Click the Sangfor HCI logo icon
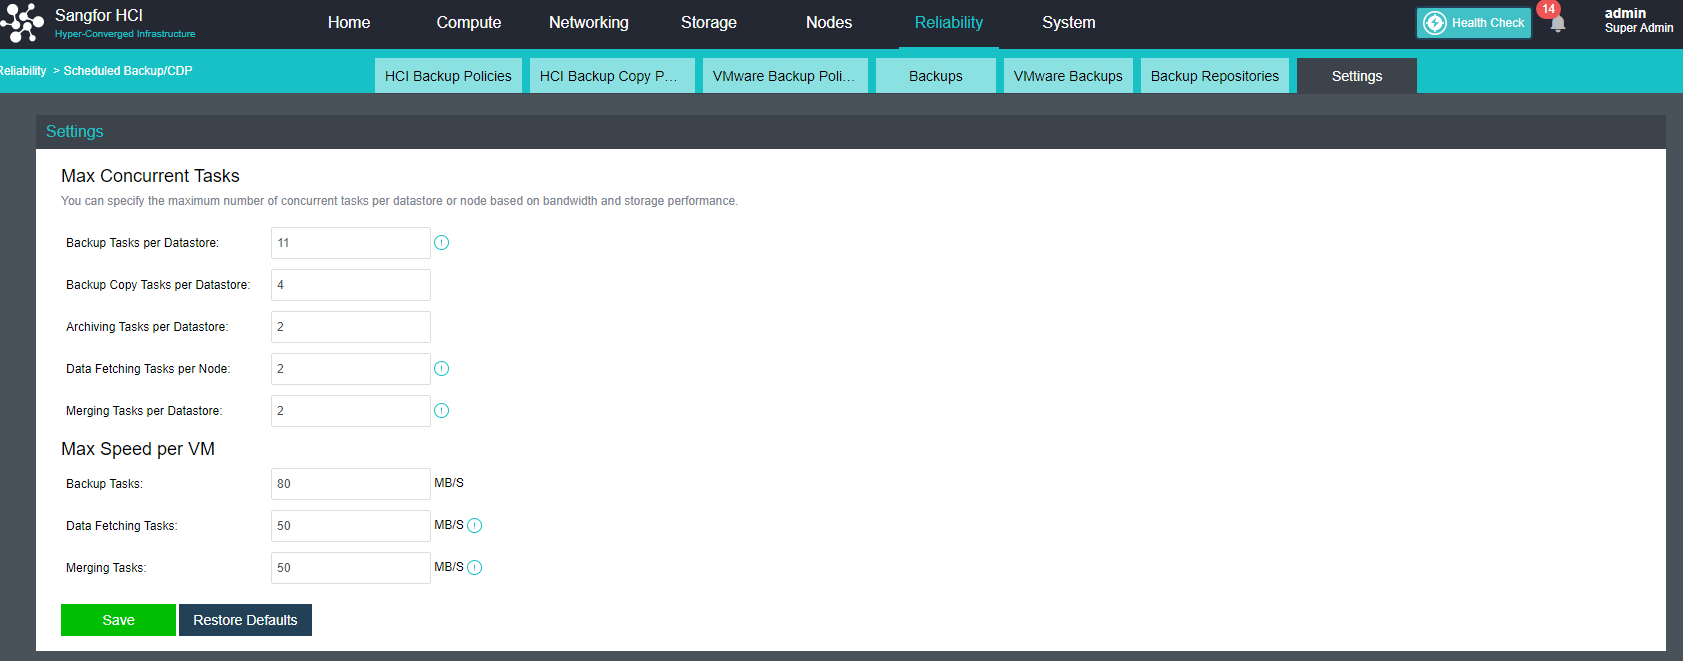 (22, 23)
